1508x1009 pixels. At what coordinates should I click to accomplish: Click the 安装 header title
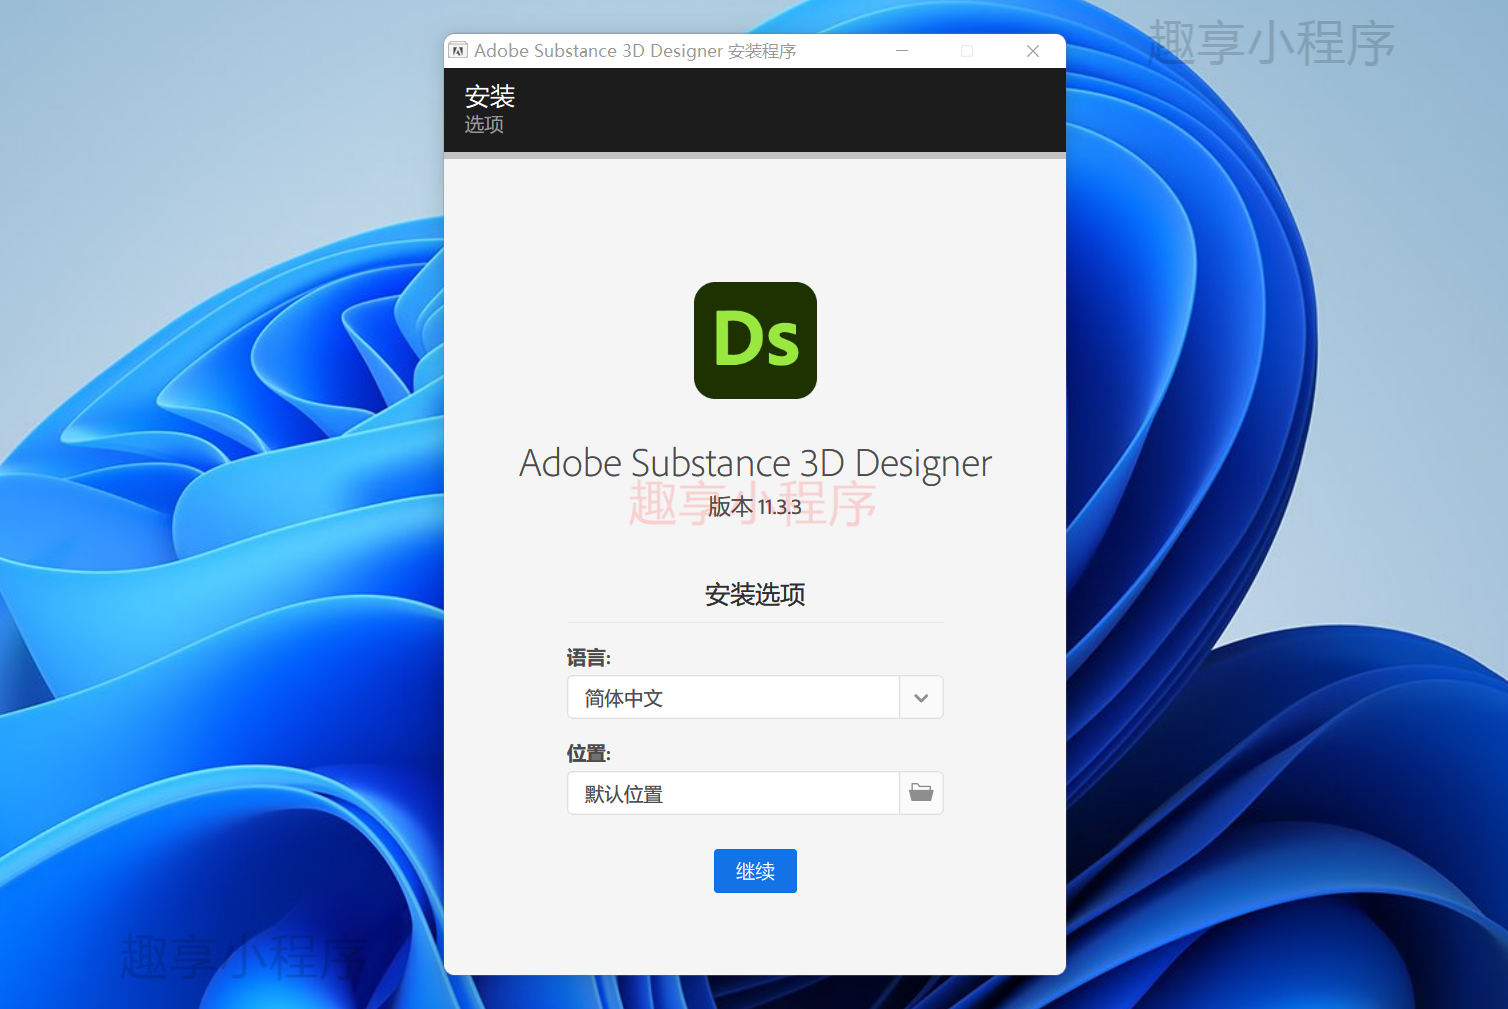tap(490, 97)
